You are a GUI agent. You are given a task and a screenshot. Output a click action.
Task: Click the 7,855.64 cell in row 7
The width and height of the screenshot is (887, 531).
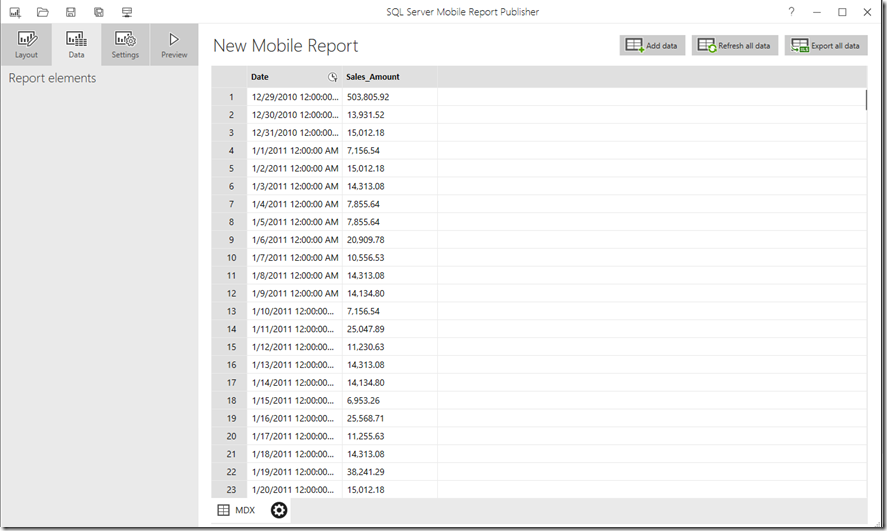click(x=389, y=204)
